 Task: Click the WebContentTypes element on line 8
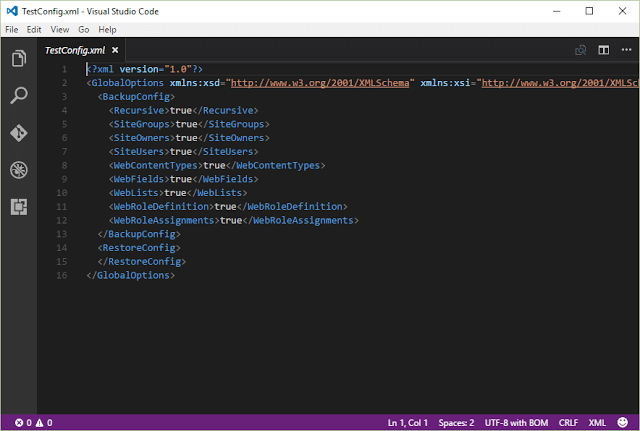point(217,165)
